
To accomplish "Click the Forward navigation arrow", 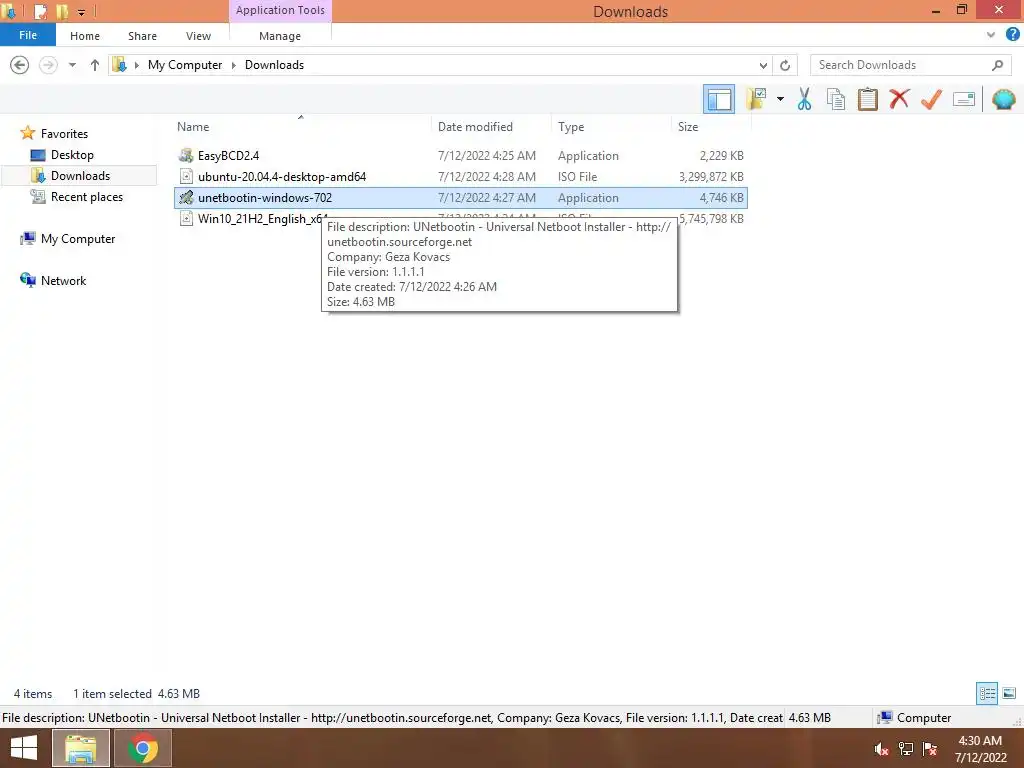I will [x=48, y=65].
